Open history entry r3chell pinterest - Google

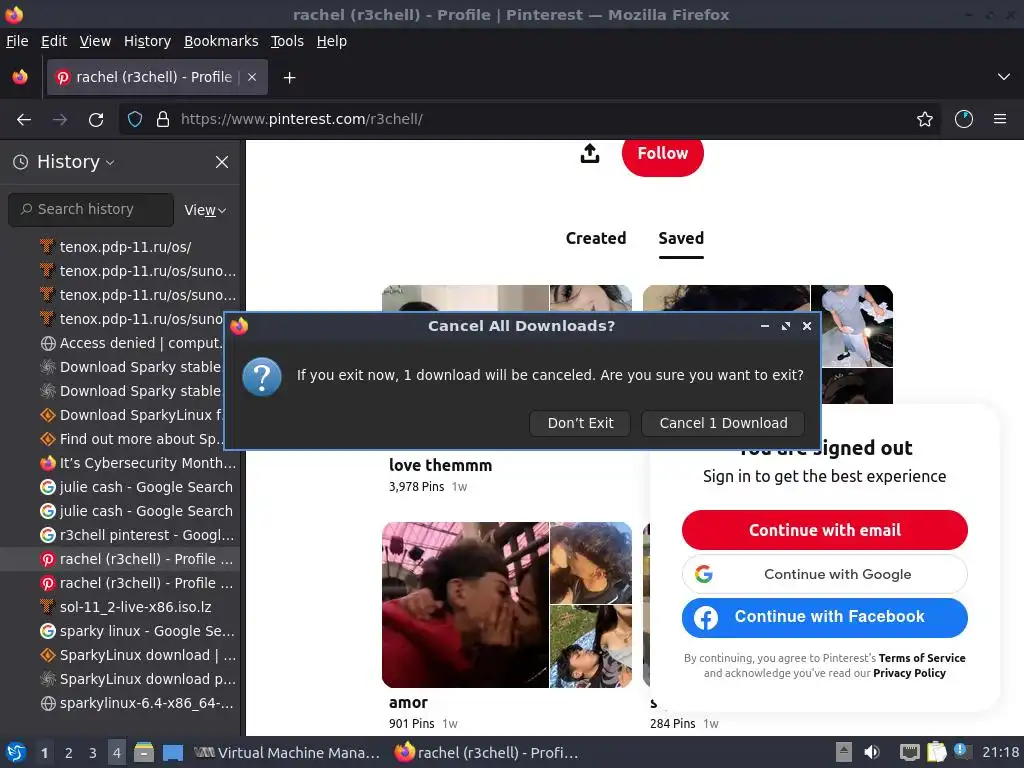(x=120, y=536)
